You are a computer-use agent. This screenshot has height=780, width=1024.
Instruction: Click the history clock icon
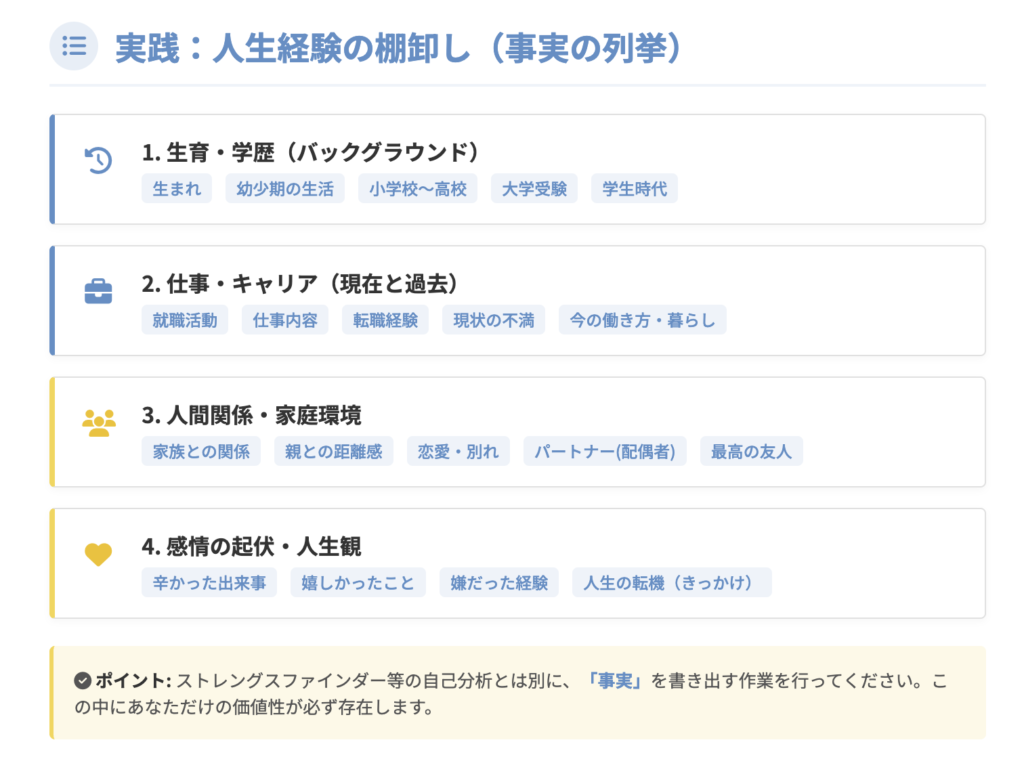(98, 160)
